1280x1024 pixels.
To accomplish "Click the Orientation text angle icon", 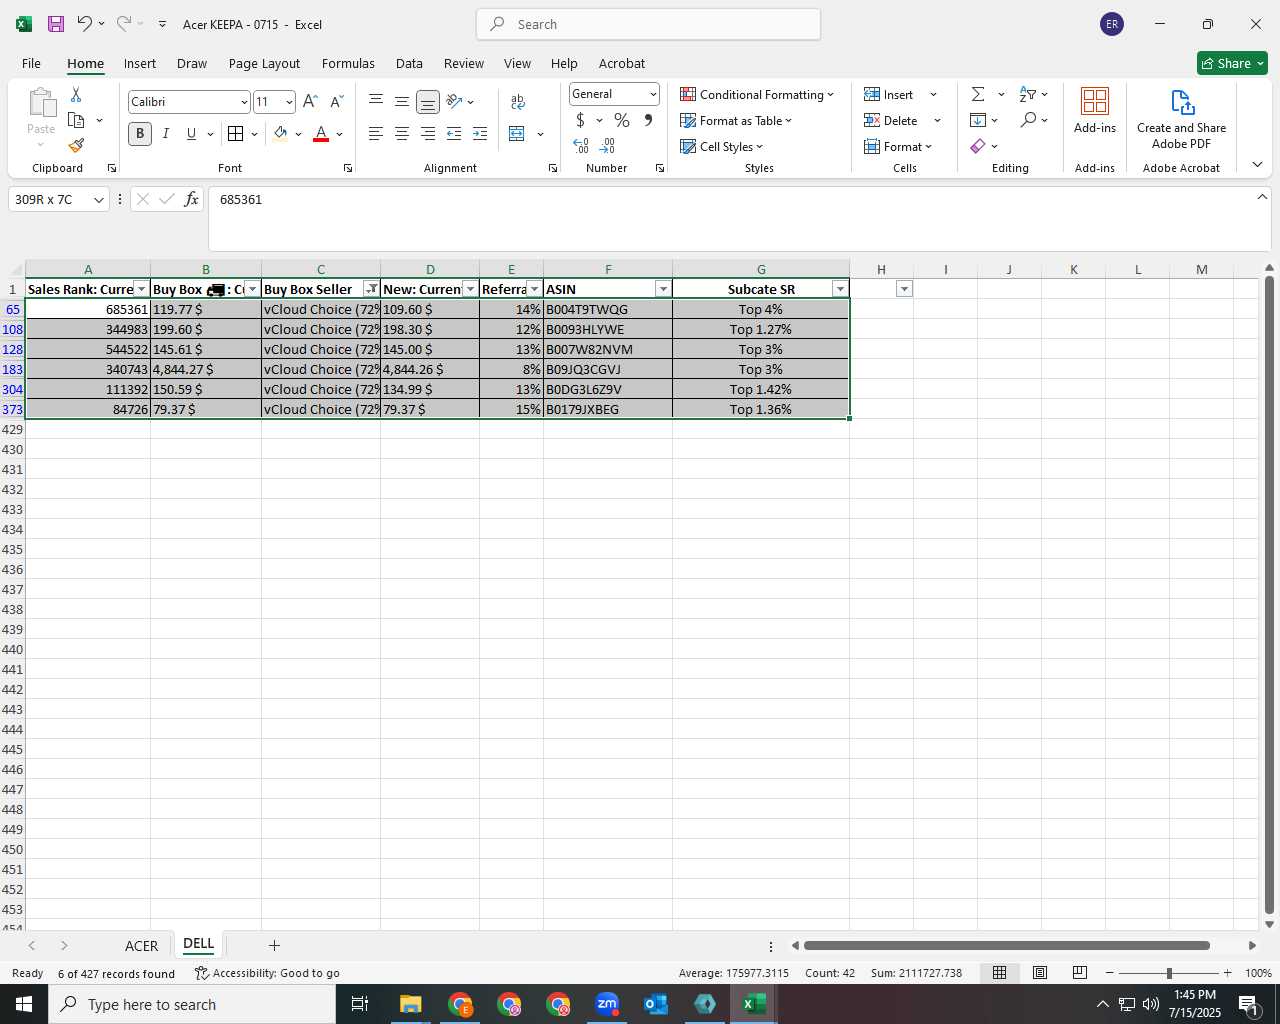I will tap(454, 101).
